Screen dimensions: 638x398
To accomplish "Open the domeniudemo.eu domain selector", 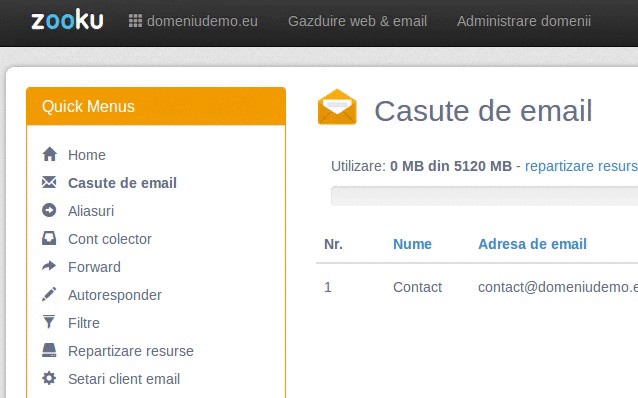I will (x=193, y=21).
